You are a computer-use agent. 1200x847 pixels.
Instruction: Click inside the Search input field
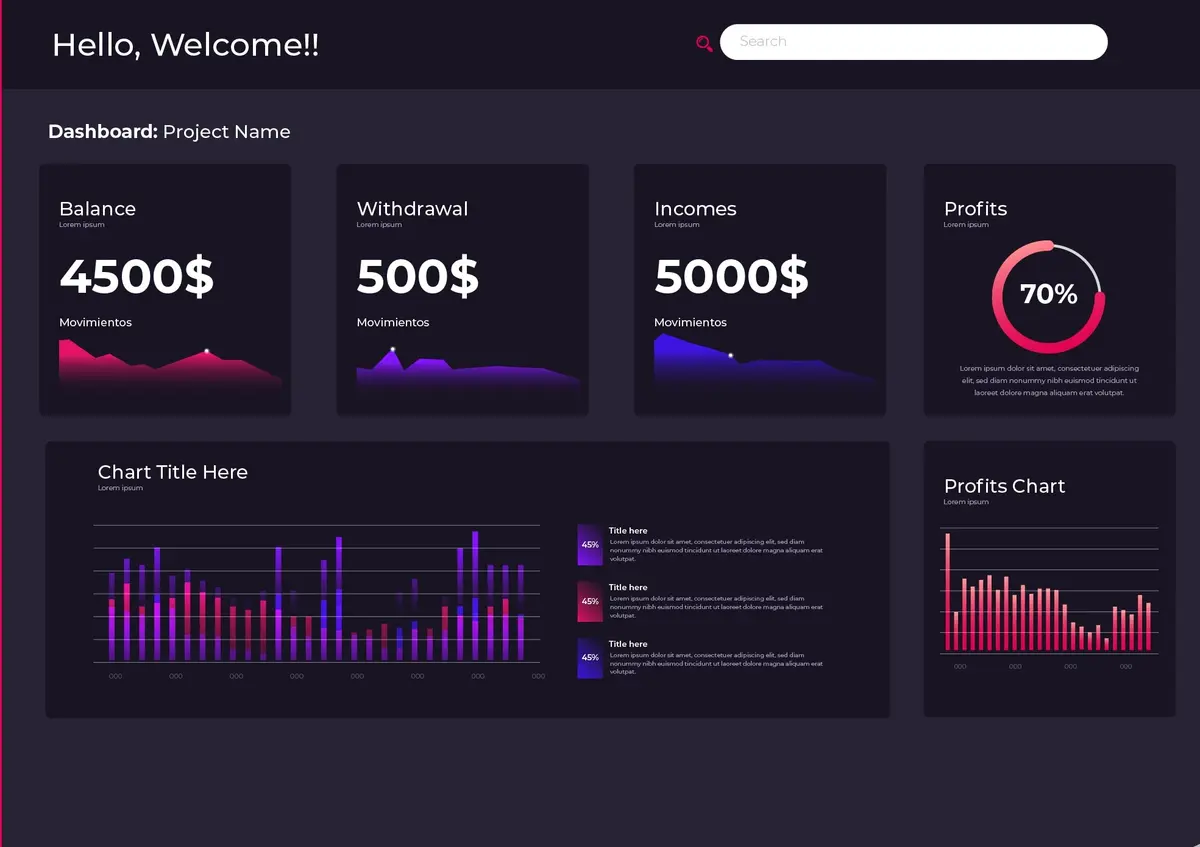coord(913,42)
